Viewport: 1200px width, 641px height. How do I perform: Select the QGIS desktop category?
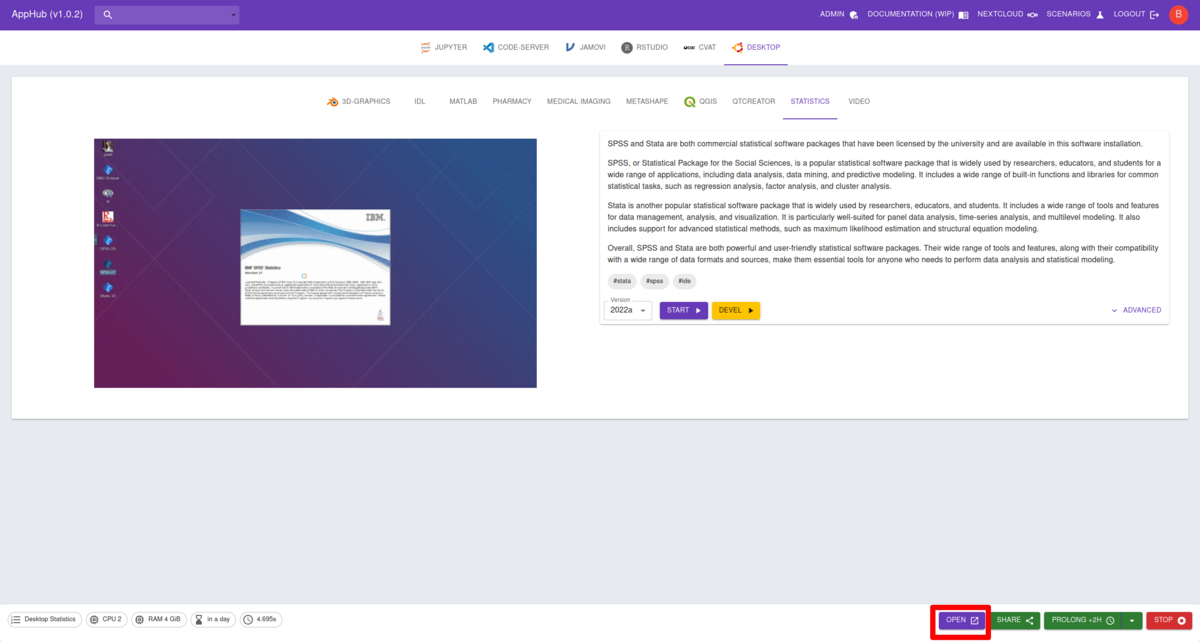701,102
